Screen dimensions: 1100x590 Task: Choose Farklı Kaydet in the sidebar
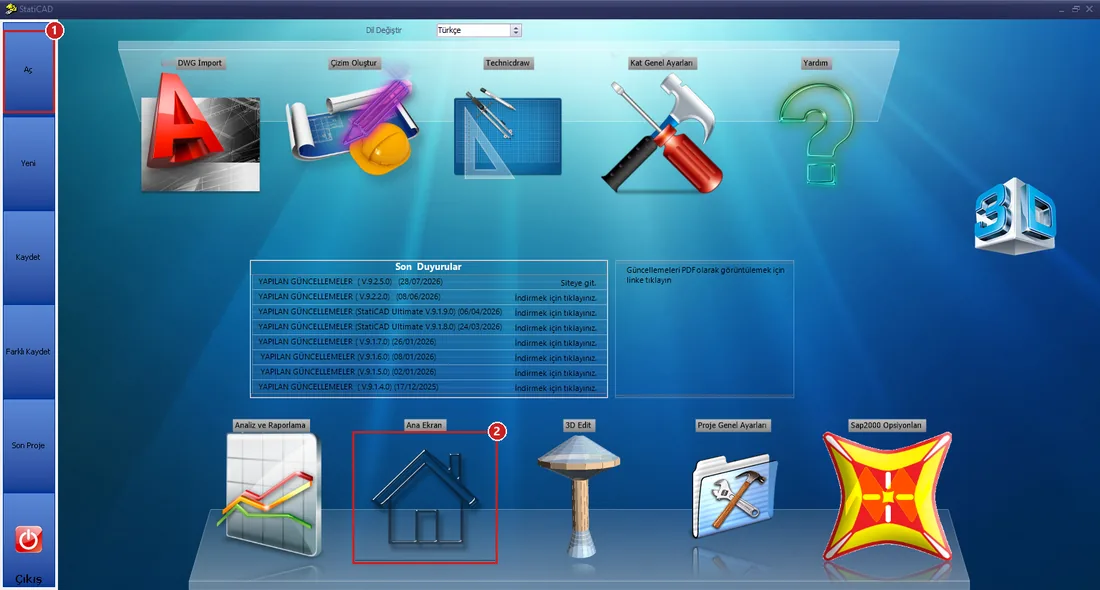coord(28,351)
